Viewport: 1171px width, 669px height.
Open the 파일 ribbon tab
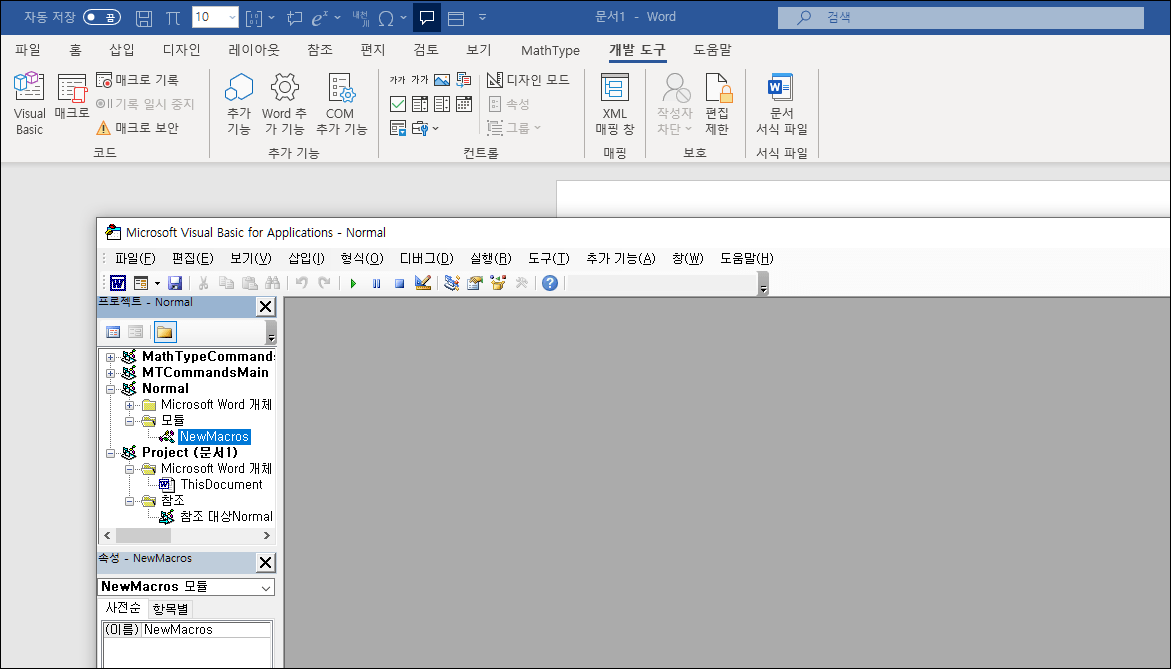(28, 50)
